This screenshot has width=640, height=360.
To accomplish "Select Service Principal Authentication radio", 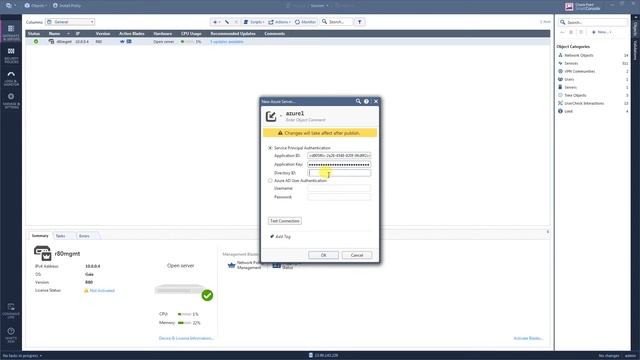I will pyautogui.click(x=270, y=148).
